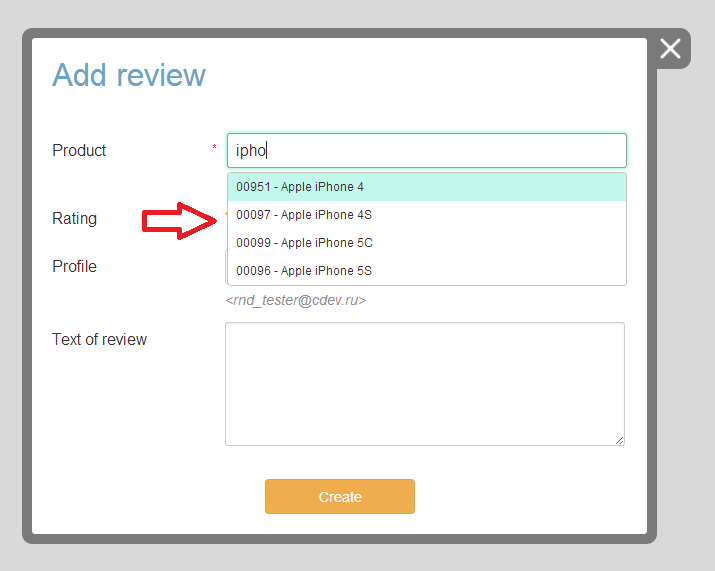Submit the review with Create button
Screen dimensions: 715x571
click(x=340, y=496)
